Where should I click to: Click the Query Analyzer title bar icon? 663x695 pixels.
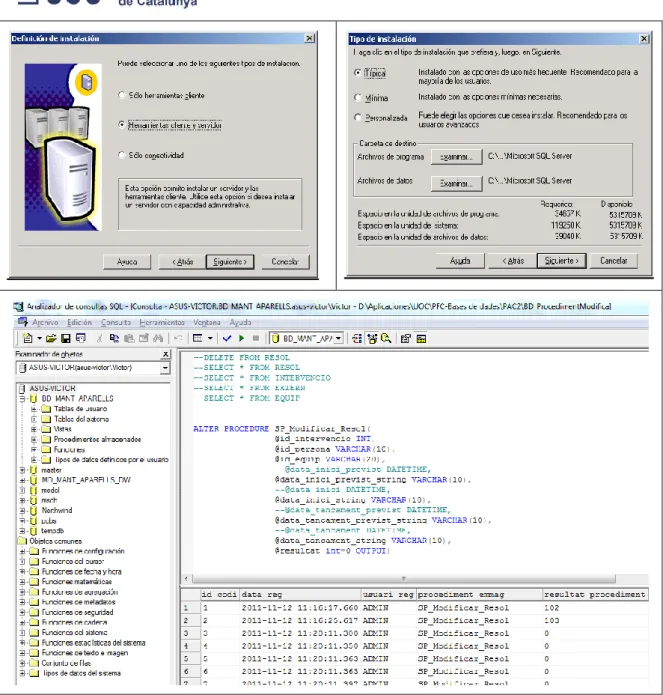[18, 306]
